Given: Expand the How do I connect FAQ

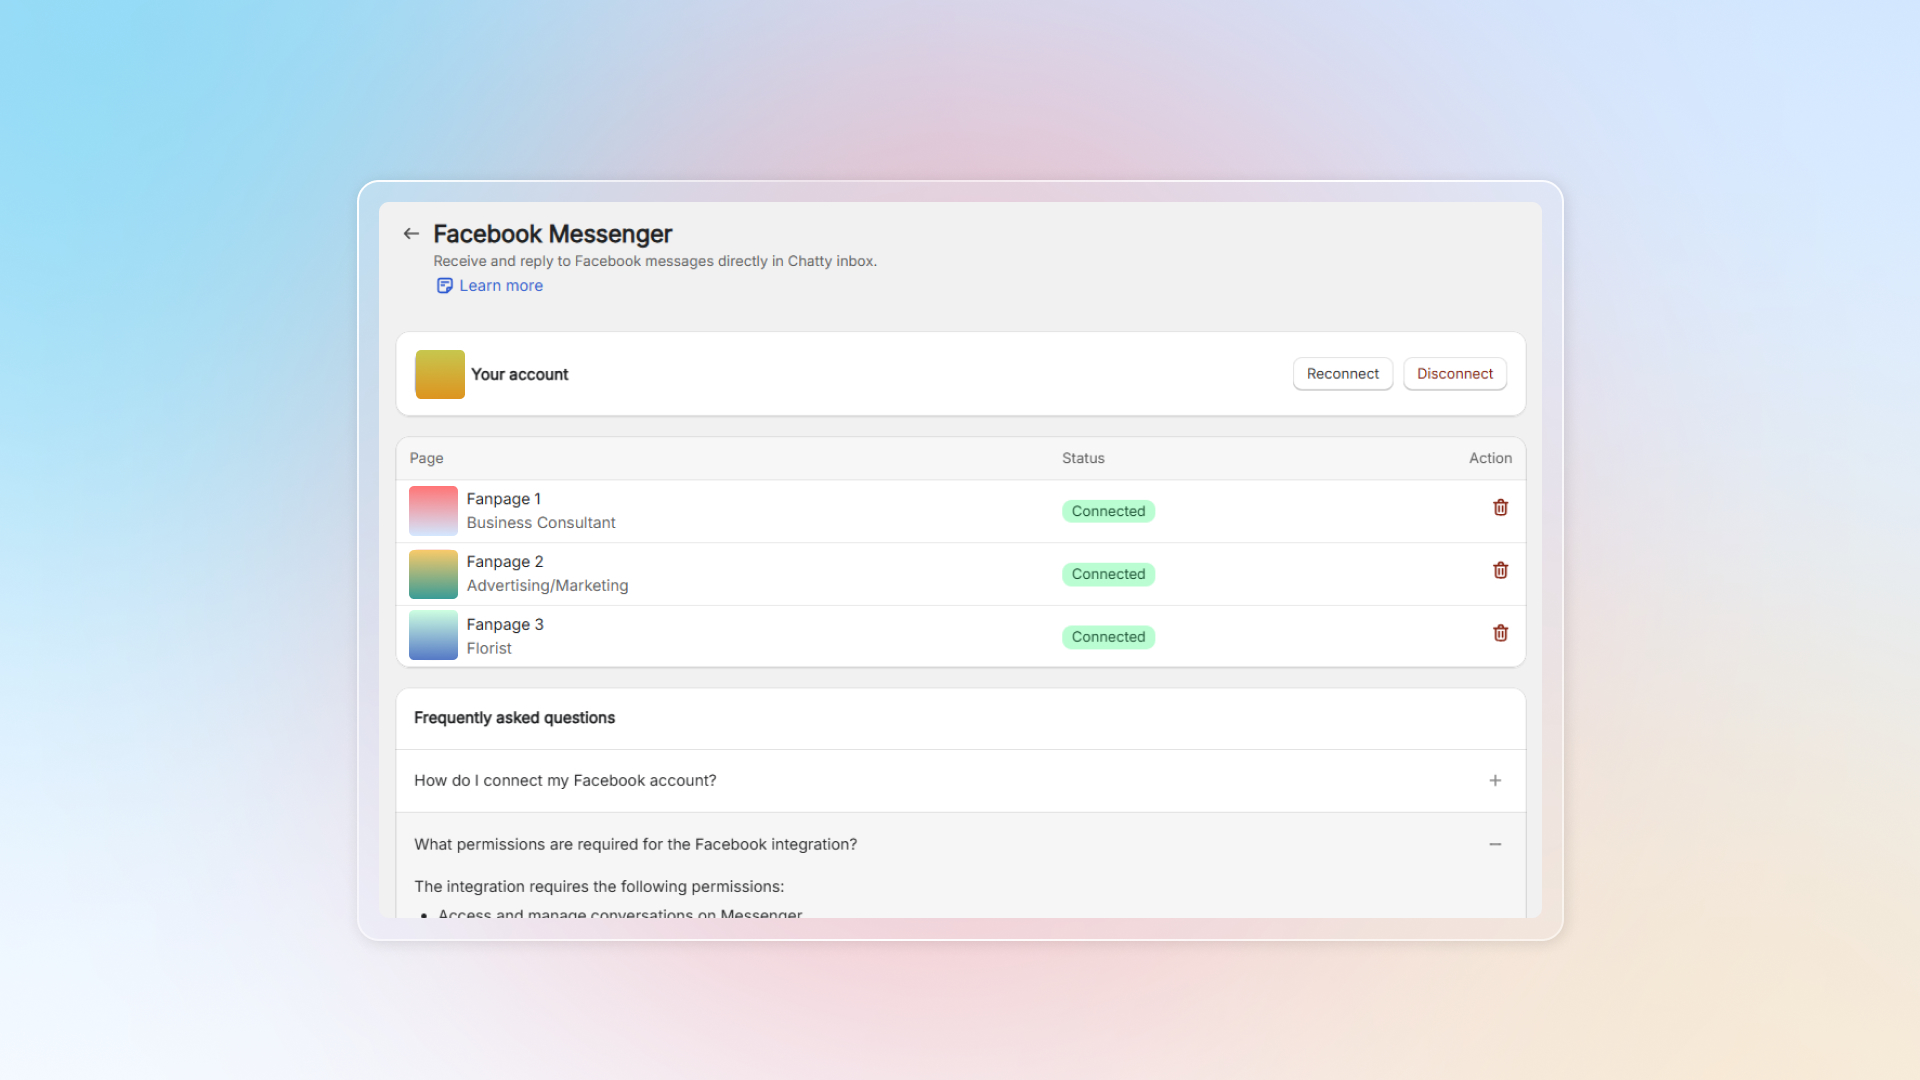Looking at the screenshot, I should [1495, 781].
